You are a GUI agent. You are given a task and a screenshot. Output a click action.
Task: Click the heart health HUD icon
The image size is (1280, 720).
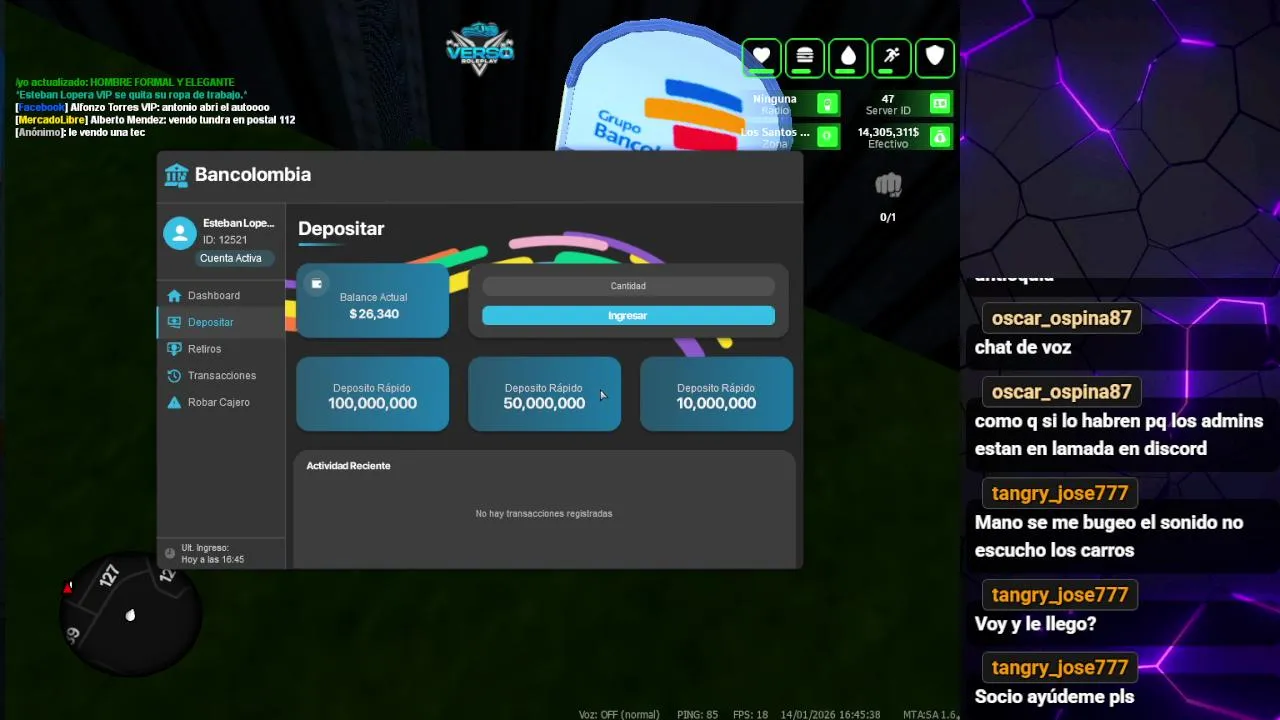pyautogui.click(x=761, y=57)
